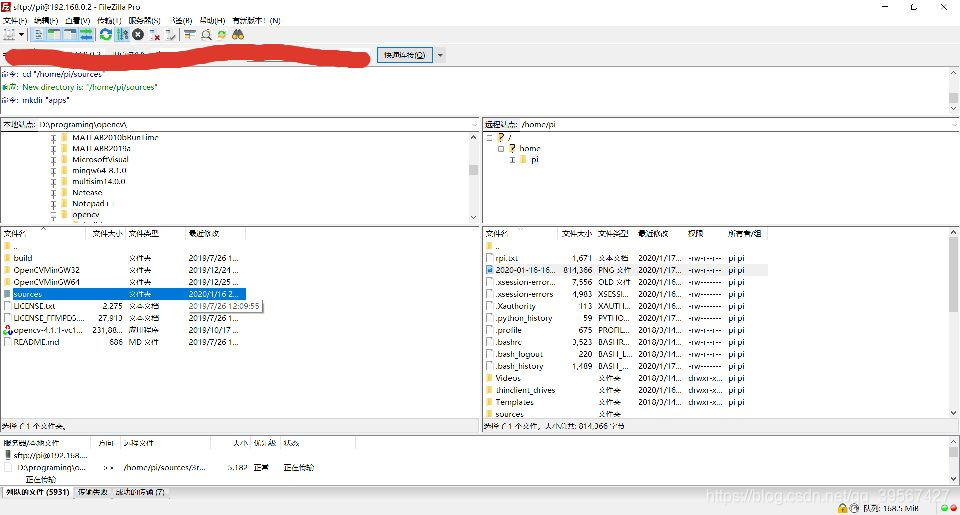Collapse the remote root / tree node
This screenshot has width=960, height=515.
tap(489, 138)
